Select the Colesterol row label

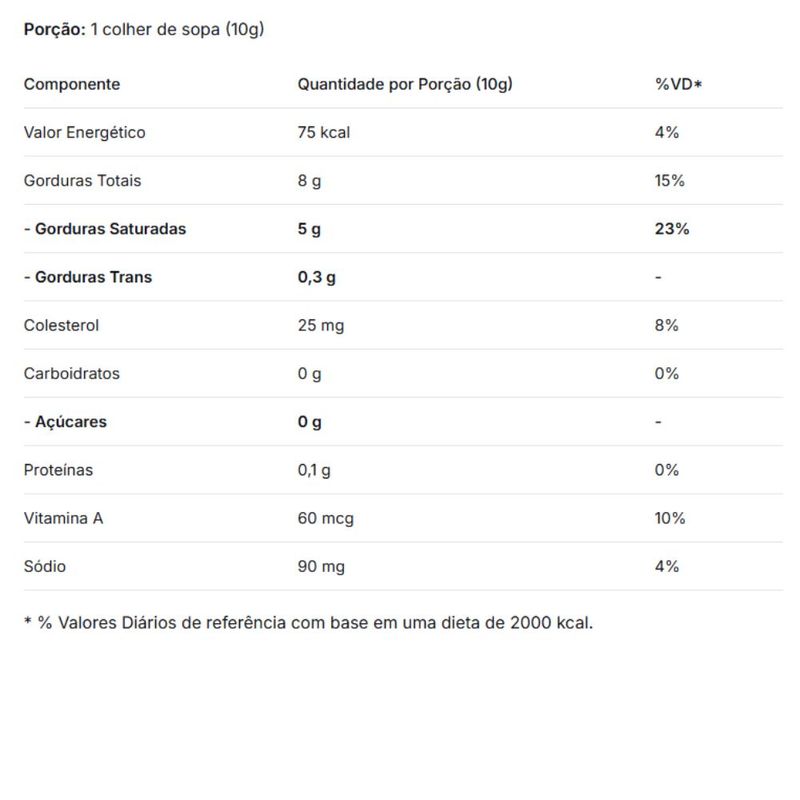point(62,325)
